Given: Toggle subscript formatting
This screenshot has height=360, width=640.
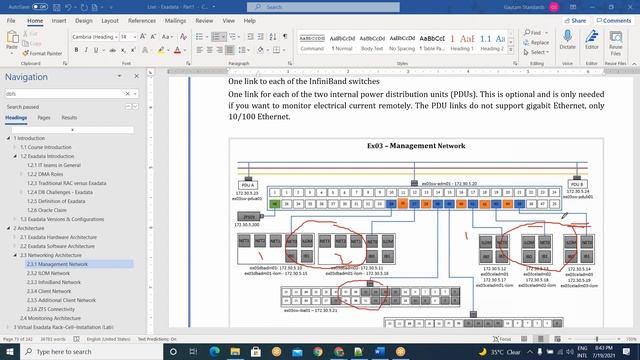Looking at the screenshot, I should pos(123,50).
